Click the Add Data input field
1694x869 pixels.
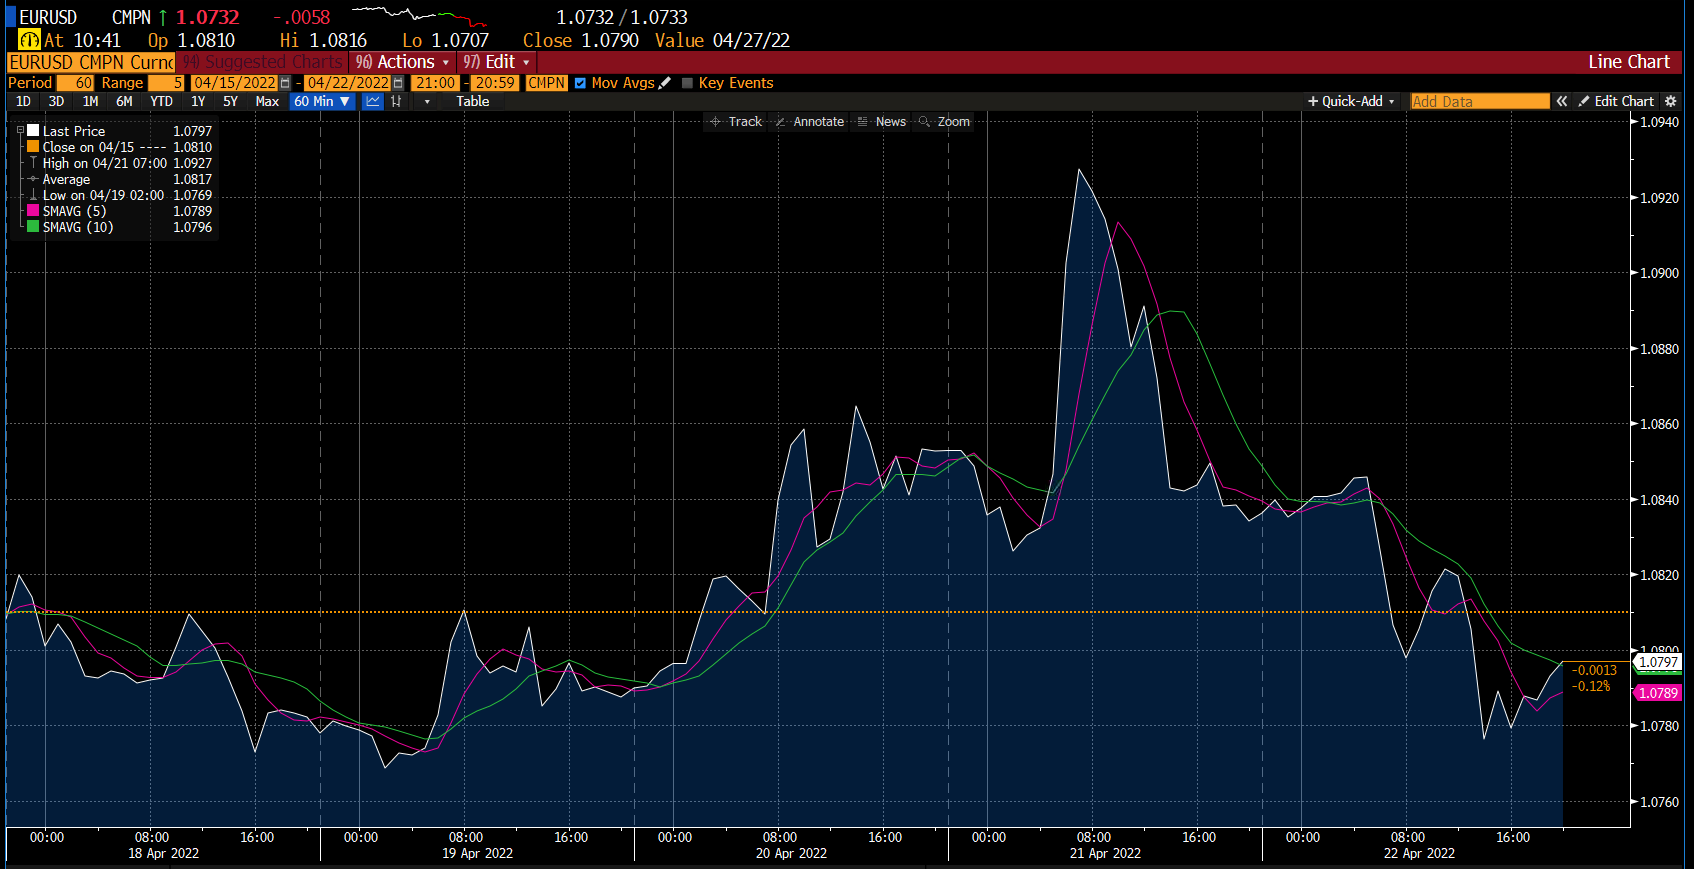[x=1479, y=102]
